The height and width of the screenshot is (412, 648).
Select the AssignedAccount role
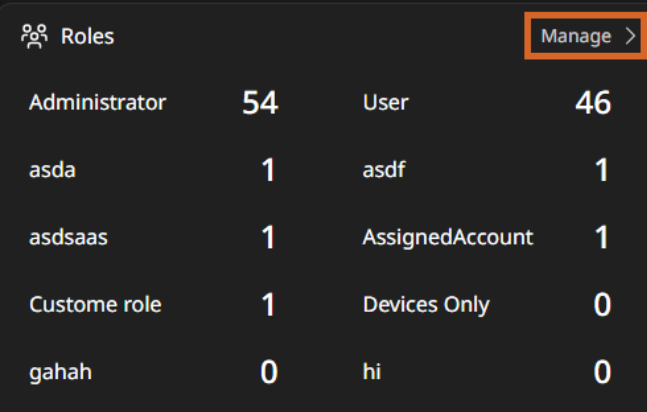(x=448, y=238)
